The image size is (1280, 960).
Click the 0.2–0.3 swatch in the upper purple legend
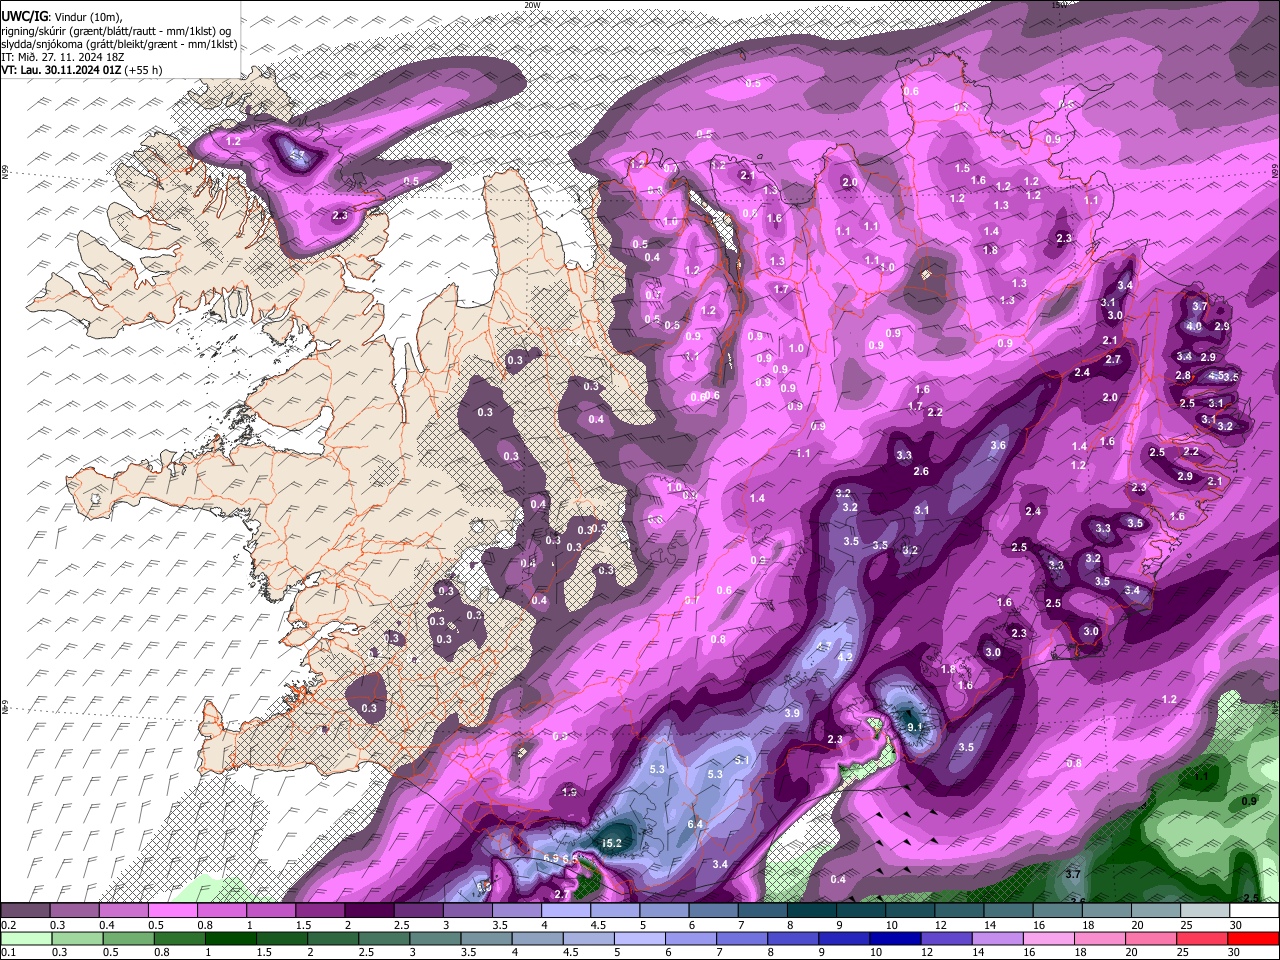pos(26,911)
